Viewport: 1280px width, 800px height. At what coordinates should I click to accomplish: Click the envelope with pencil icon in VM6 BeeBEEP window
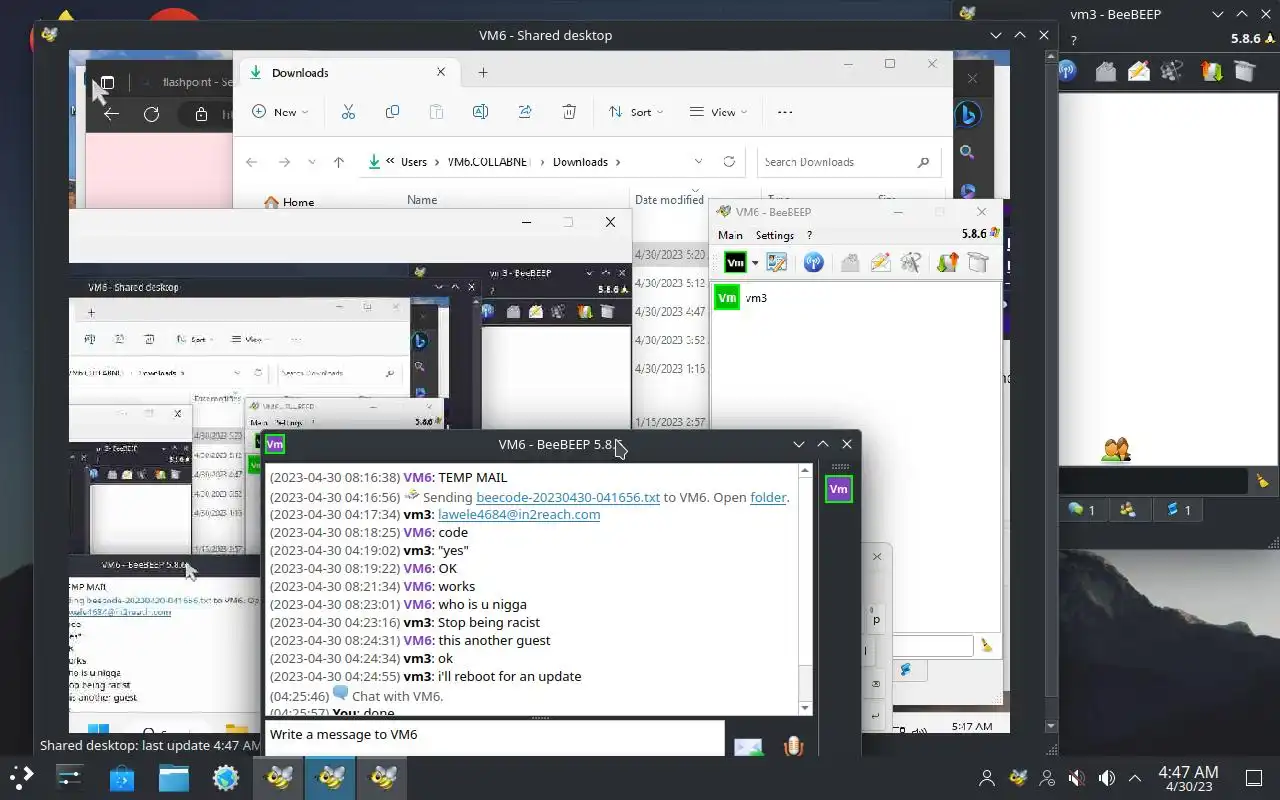[x=880, y=263]
